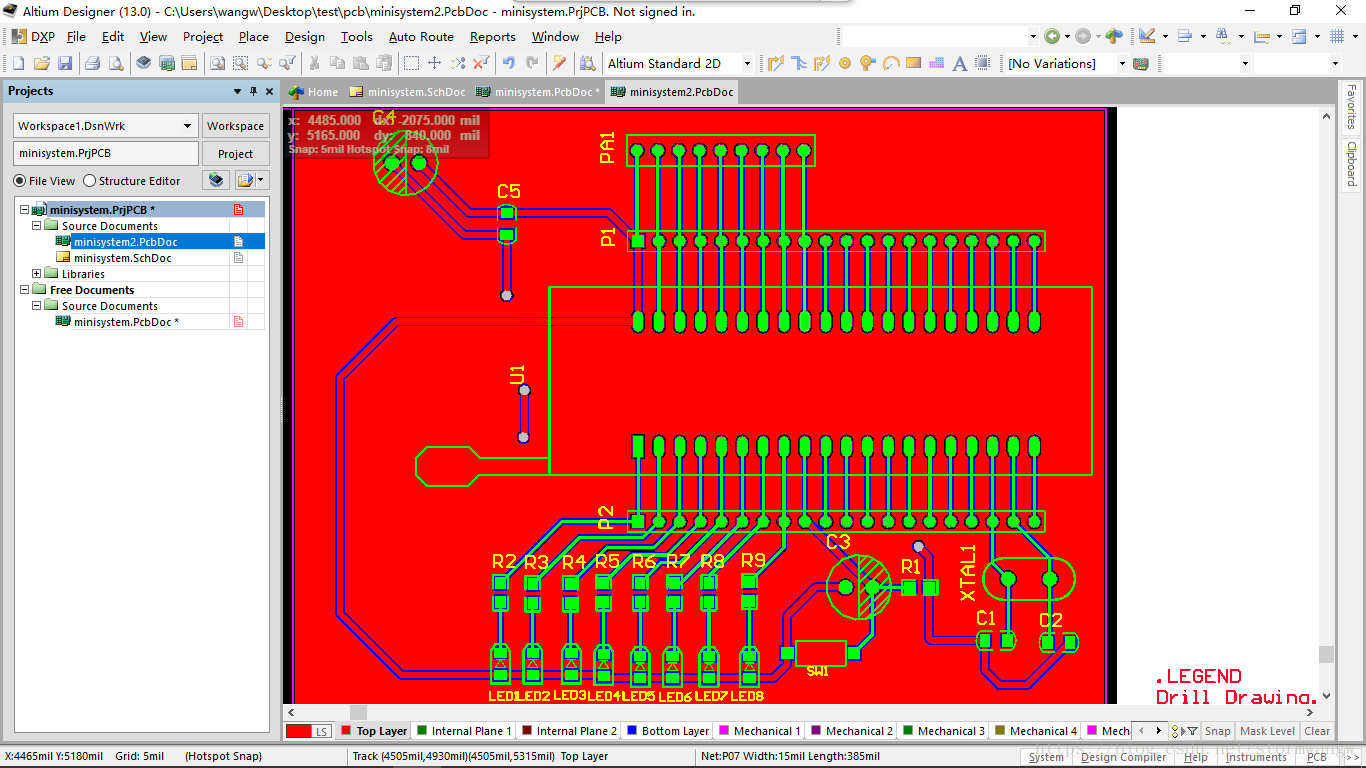The width and height of the screenshot is (1366, 768).
Task: Toggle Snap option in layer bar
Action: 1217,731
